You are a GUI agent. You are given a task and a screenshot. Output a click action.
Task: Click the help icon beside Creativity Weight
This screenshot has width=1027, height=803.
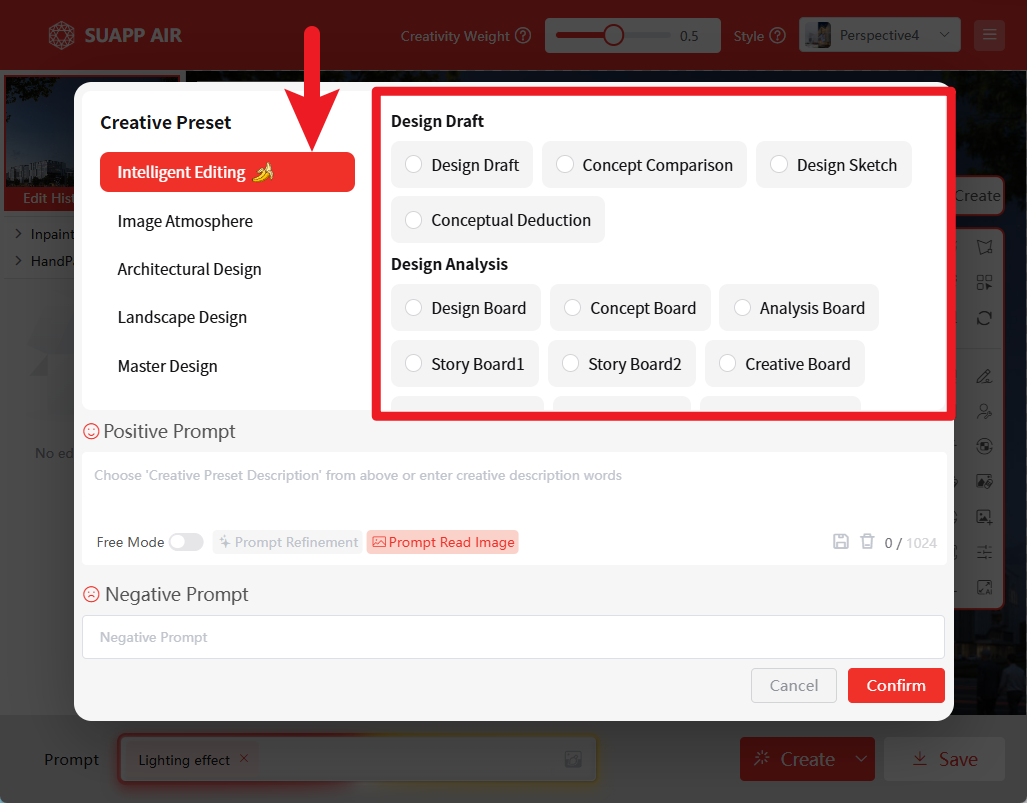tap(523, 36)
